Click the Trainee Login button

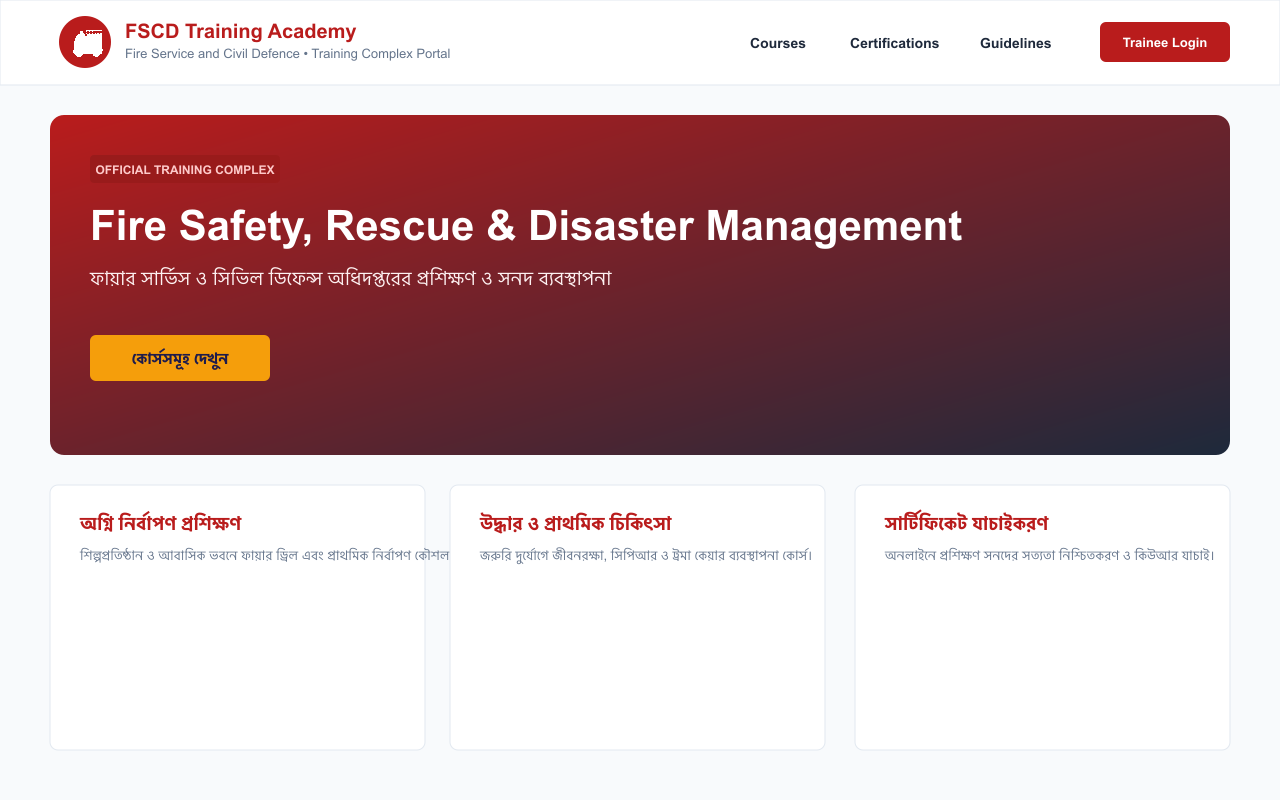(1165, 42)
